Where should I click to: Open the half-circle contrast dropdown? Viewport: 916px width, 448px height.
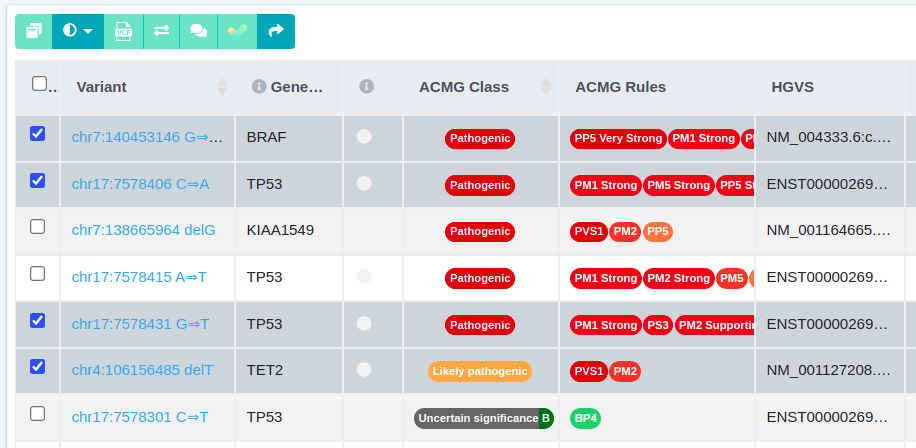click(x=78, y=31)
